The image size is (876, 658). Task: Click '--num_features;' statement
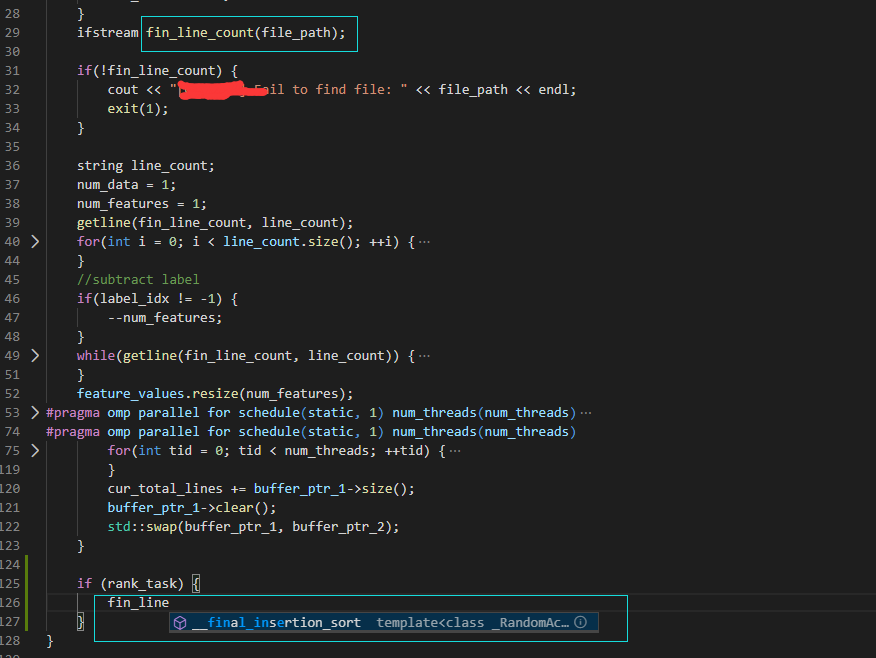pos(165,318)
